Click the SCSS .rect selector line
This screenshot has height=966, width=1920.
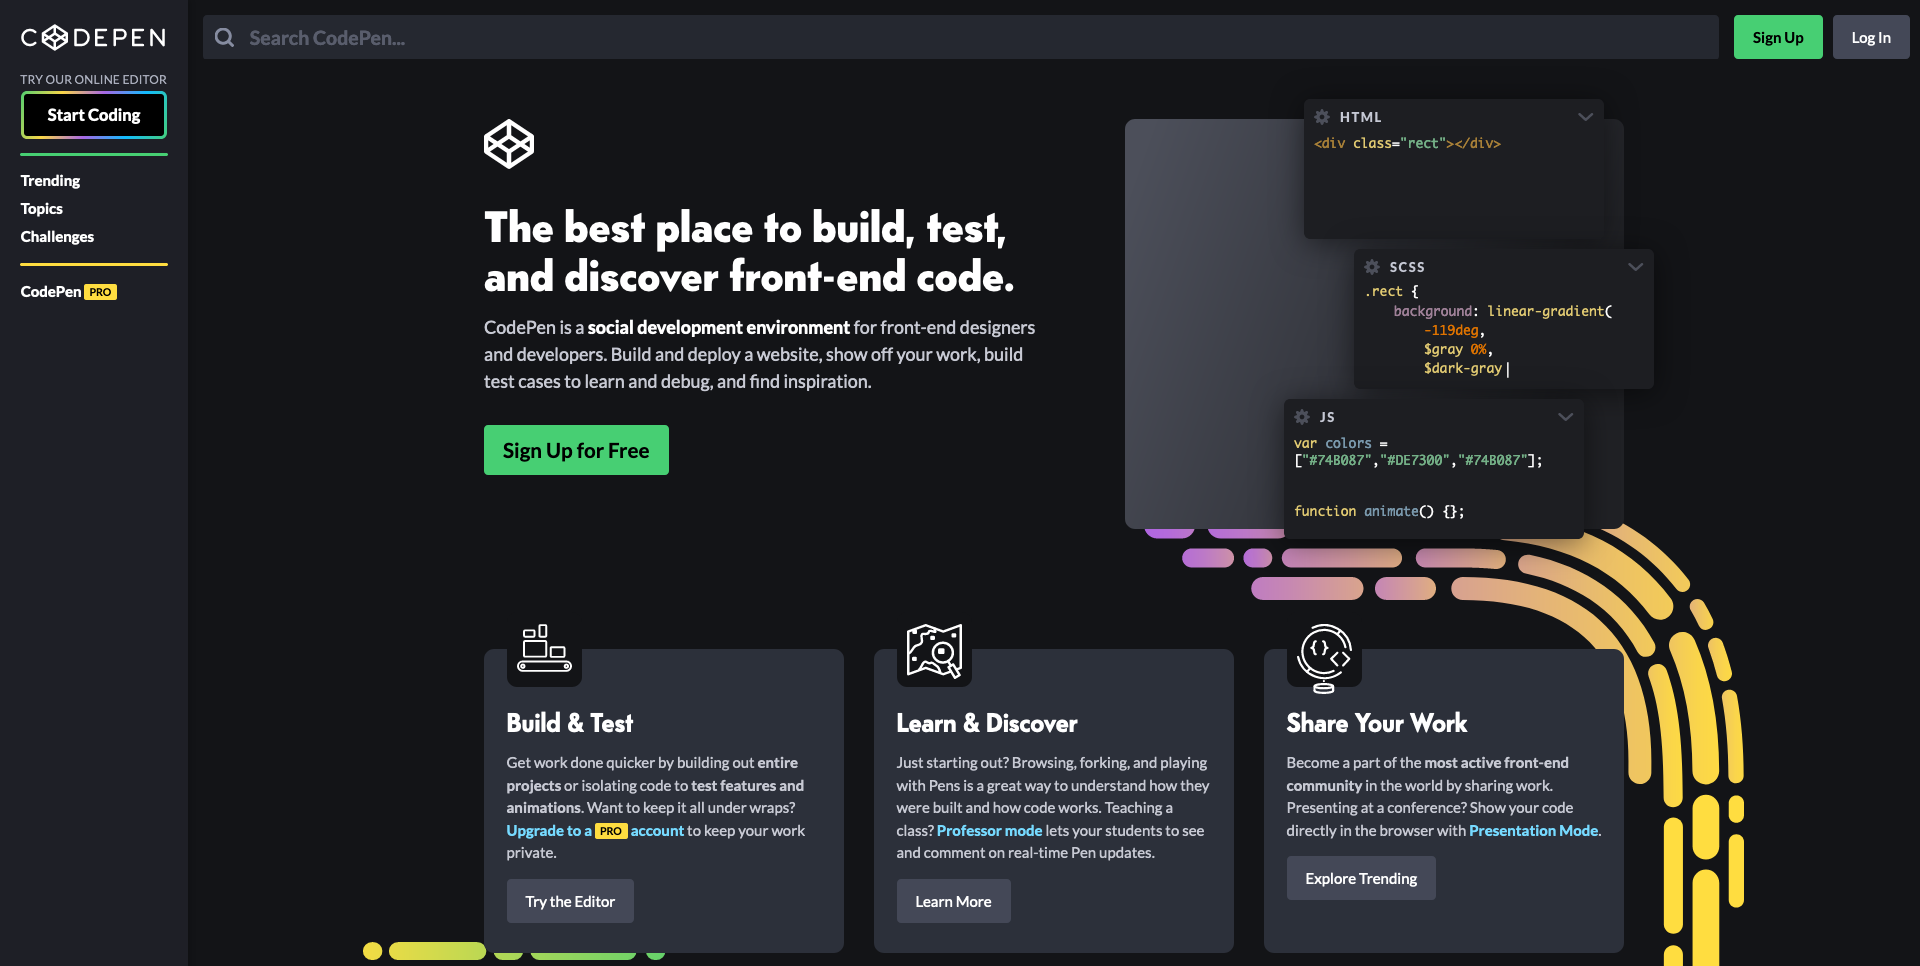(1391, 291)
